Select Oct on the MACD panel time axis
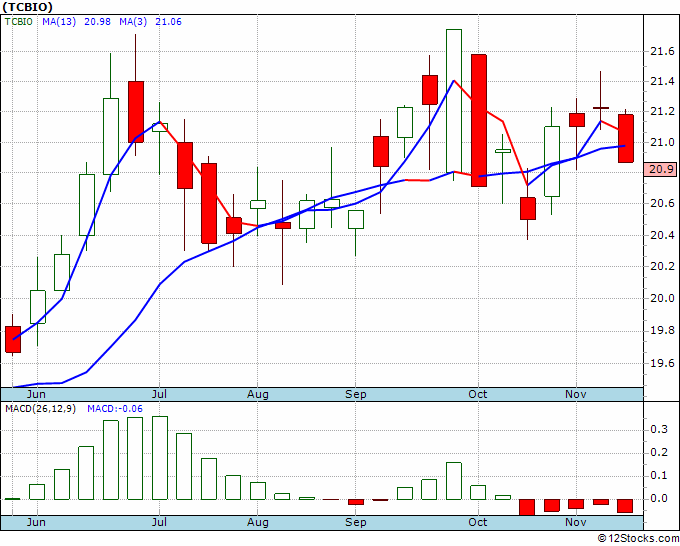Viewport: 680px width, 546px height. [x=477, y=522]
